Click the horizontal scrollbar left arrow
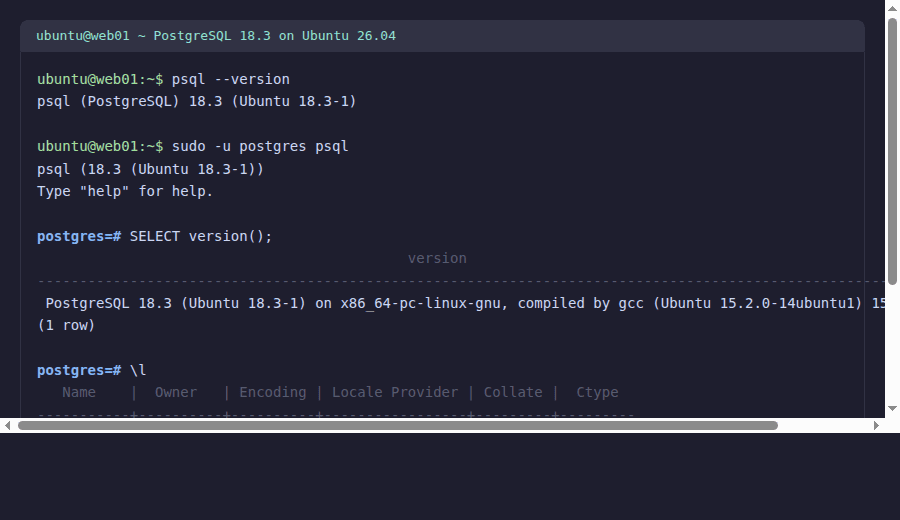 [7, 425]
